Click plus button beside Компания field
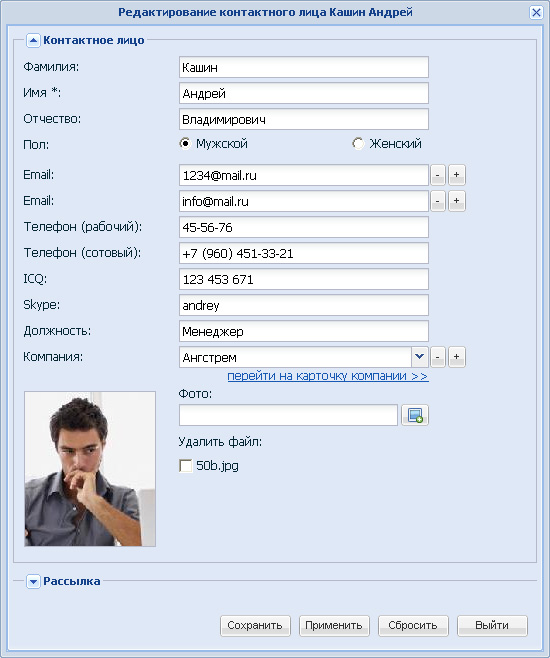The image size is (550, 658). pos(456,357)
